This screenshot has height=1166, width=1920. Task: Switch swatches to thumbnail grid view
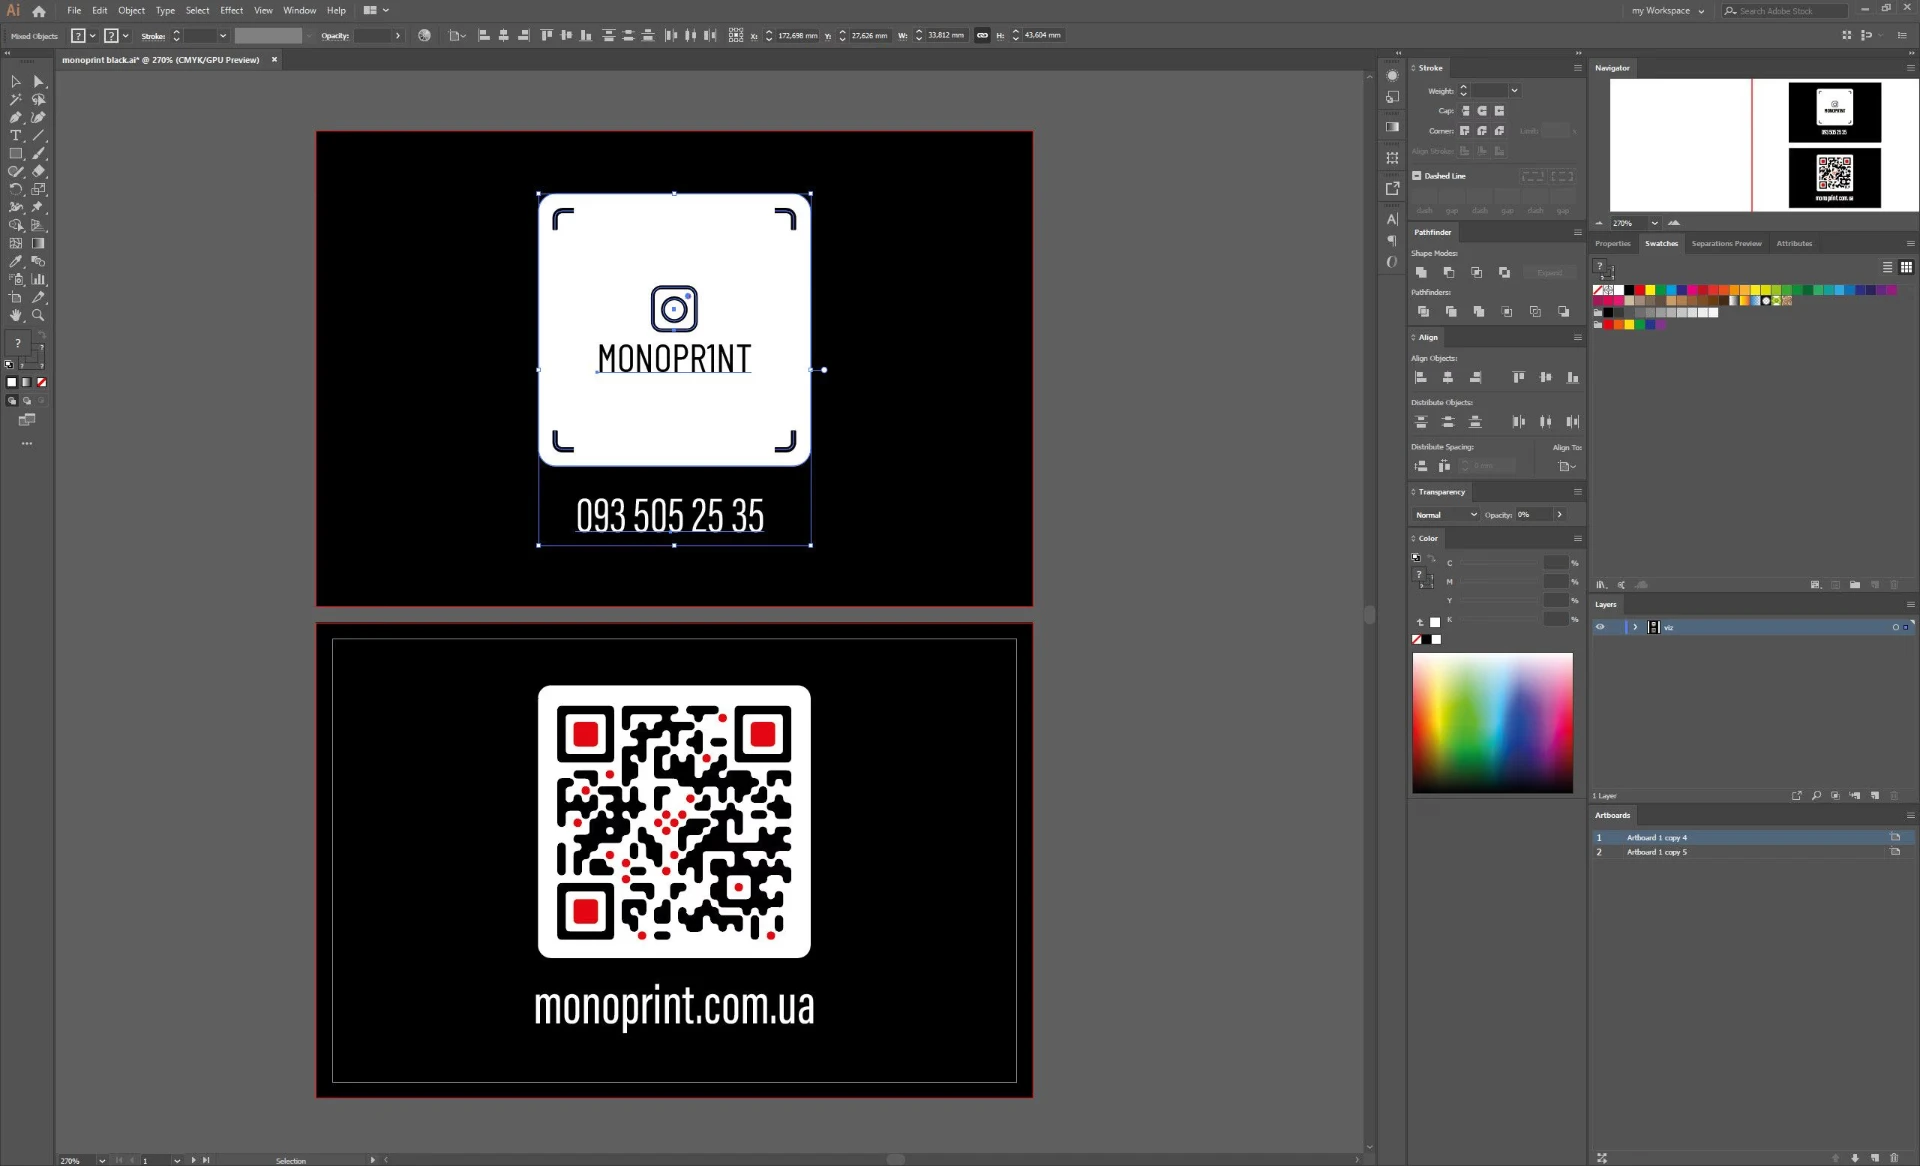(1906, 268)
